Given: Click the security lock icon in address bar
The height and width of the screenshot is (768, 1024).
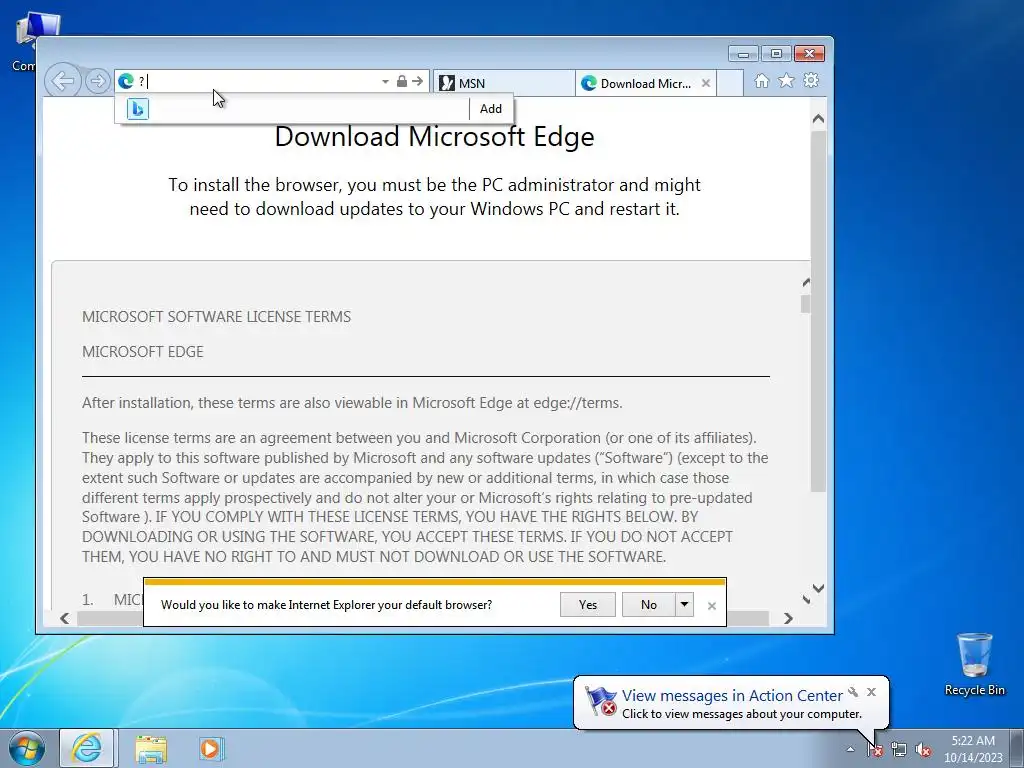Looking at the screenshot, I should [402, 81].
